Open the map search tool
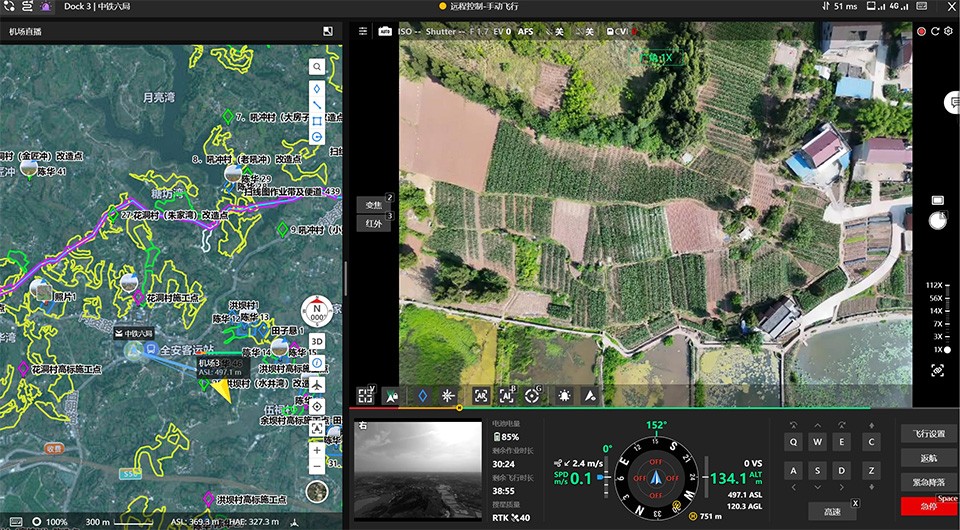The width and height of the screenshot is (960, 530). [317, 66]
